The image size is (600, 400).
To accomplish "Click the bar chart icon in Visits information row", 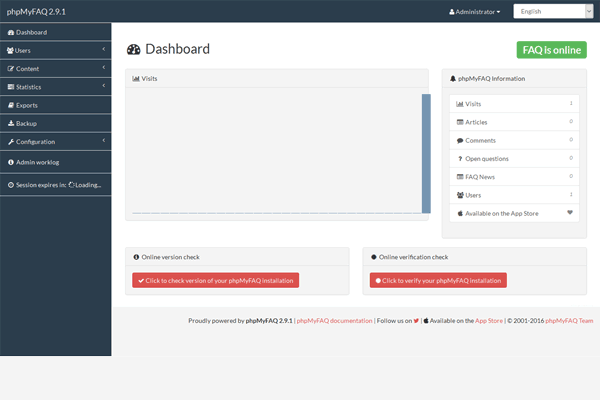I will [x=460, y=104].
